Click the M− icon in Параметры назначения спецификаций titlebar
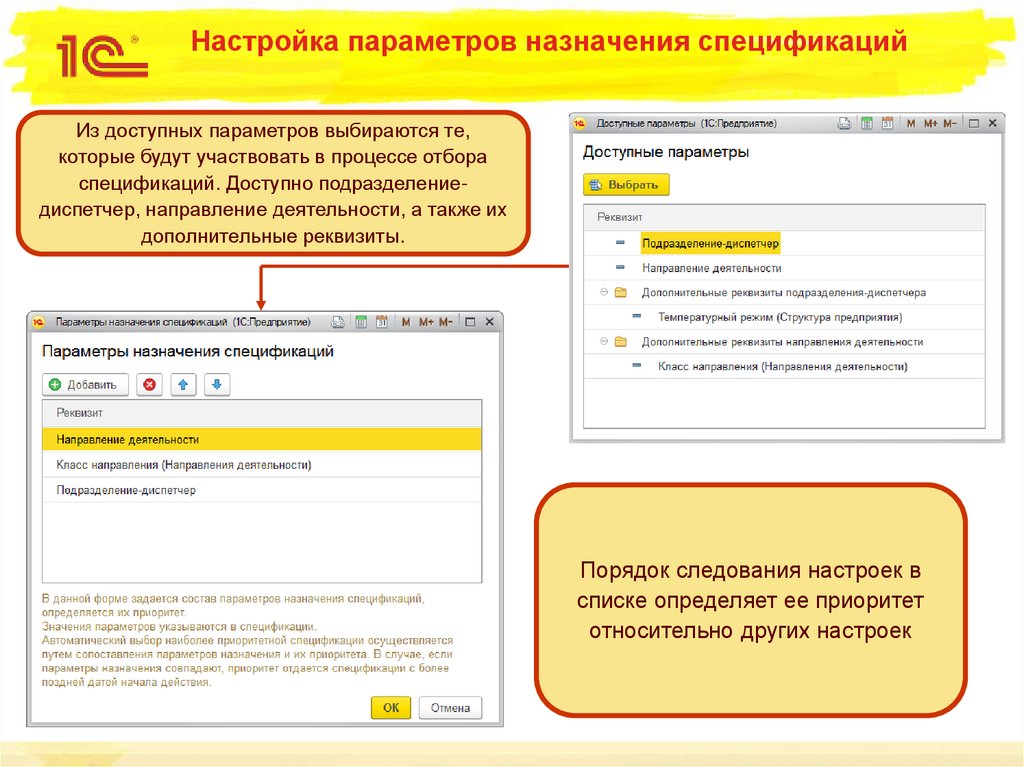The width and height of the screenshot is (1024, 767). 446,322
